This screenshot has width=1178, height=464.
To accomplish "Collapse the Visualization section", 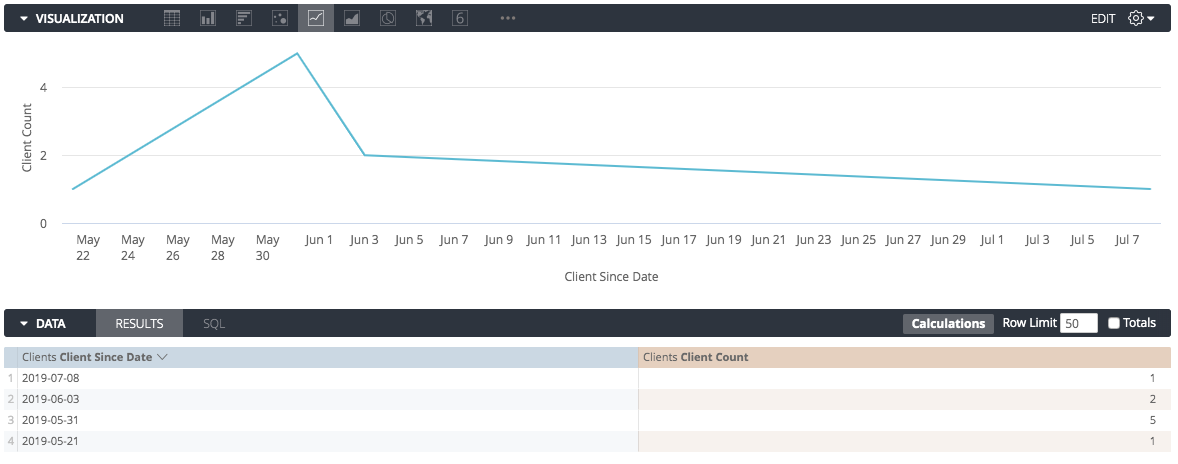I will [x=24, y=18].
